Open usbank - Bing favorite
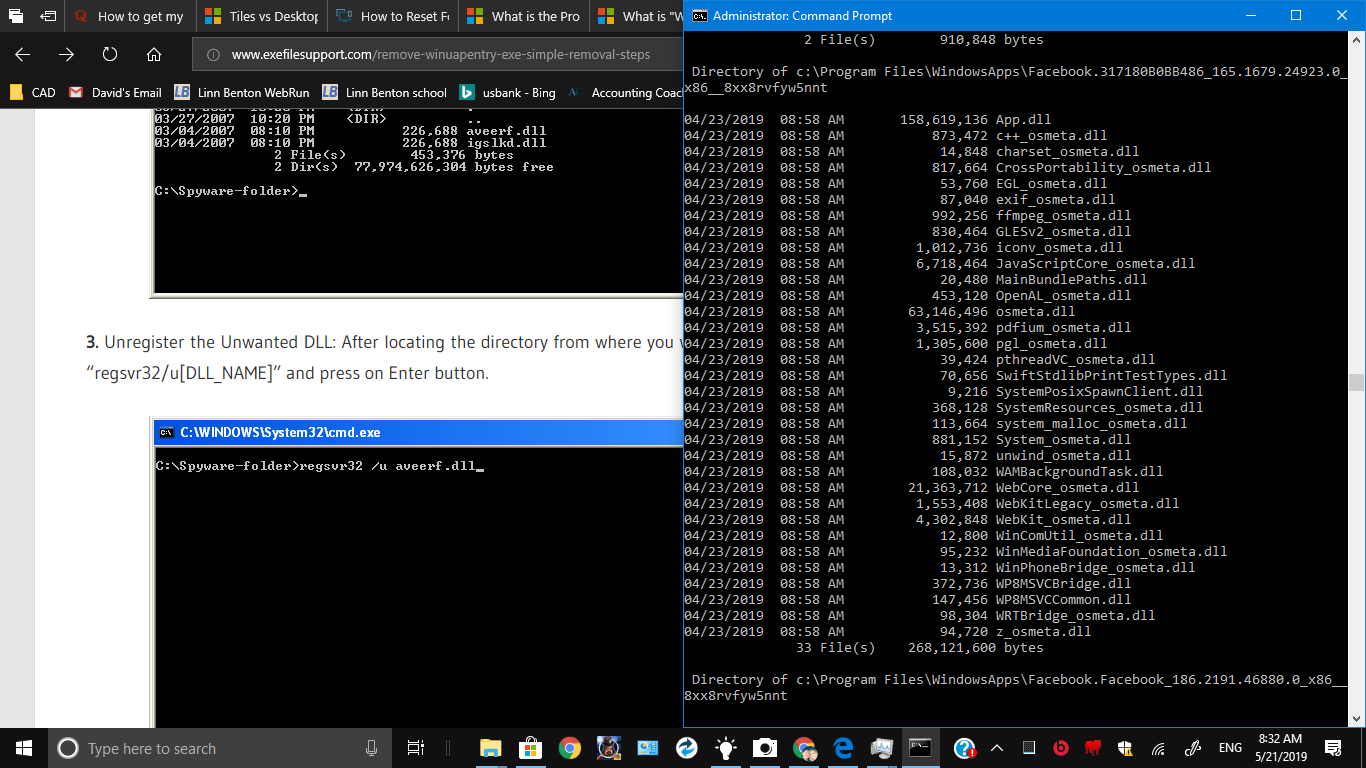 [x=507, y=92]
